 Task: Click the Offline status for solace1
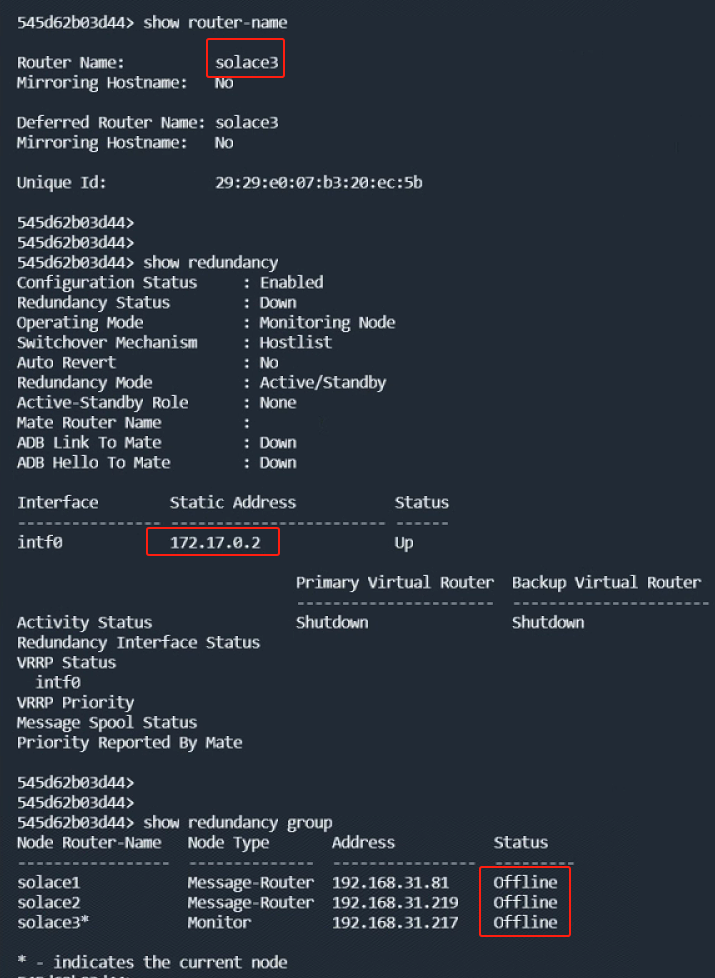pos(525,883)
